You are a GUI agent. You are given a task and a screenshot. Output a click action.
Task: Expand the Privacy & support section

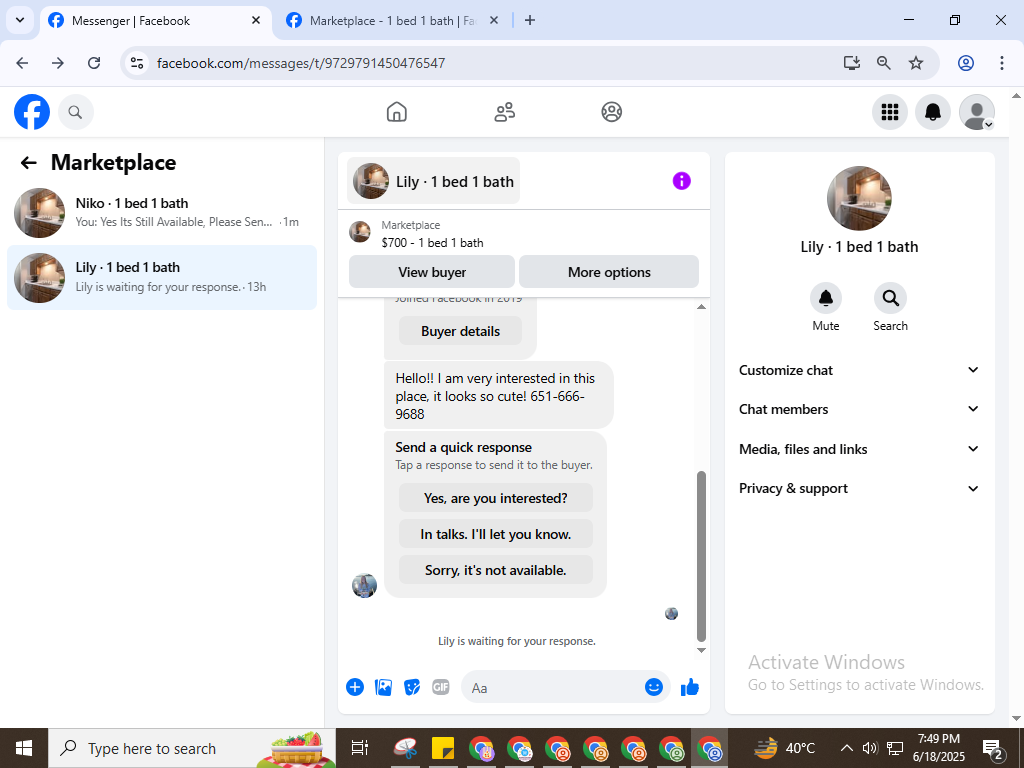pos(859,488)
